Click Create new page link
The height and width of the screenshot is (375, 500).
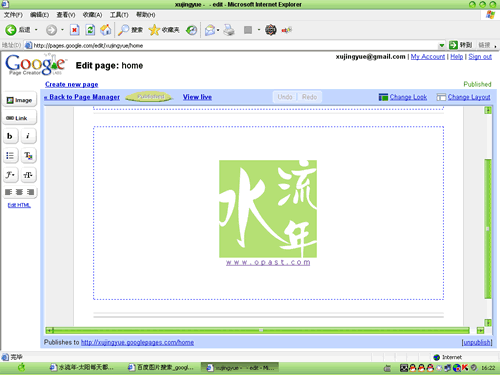[x=72, y=84]
